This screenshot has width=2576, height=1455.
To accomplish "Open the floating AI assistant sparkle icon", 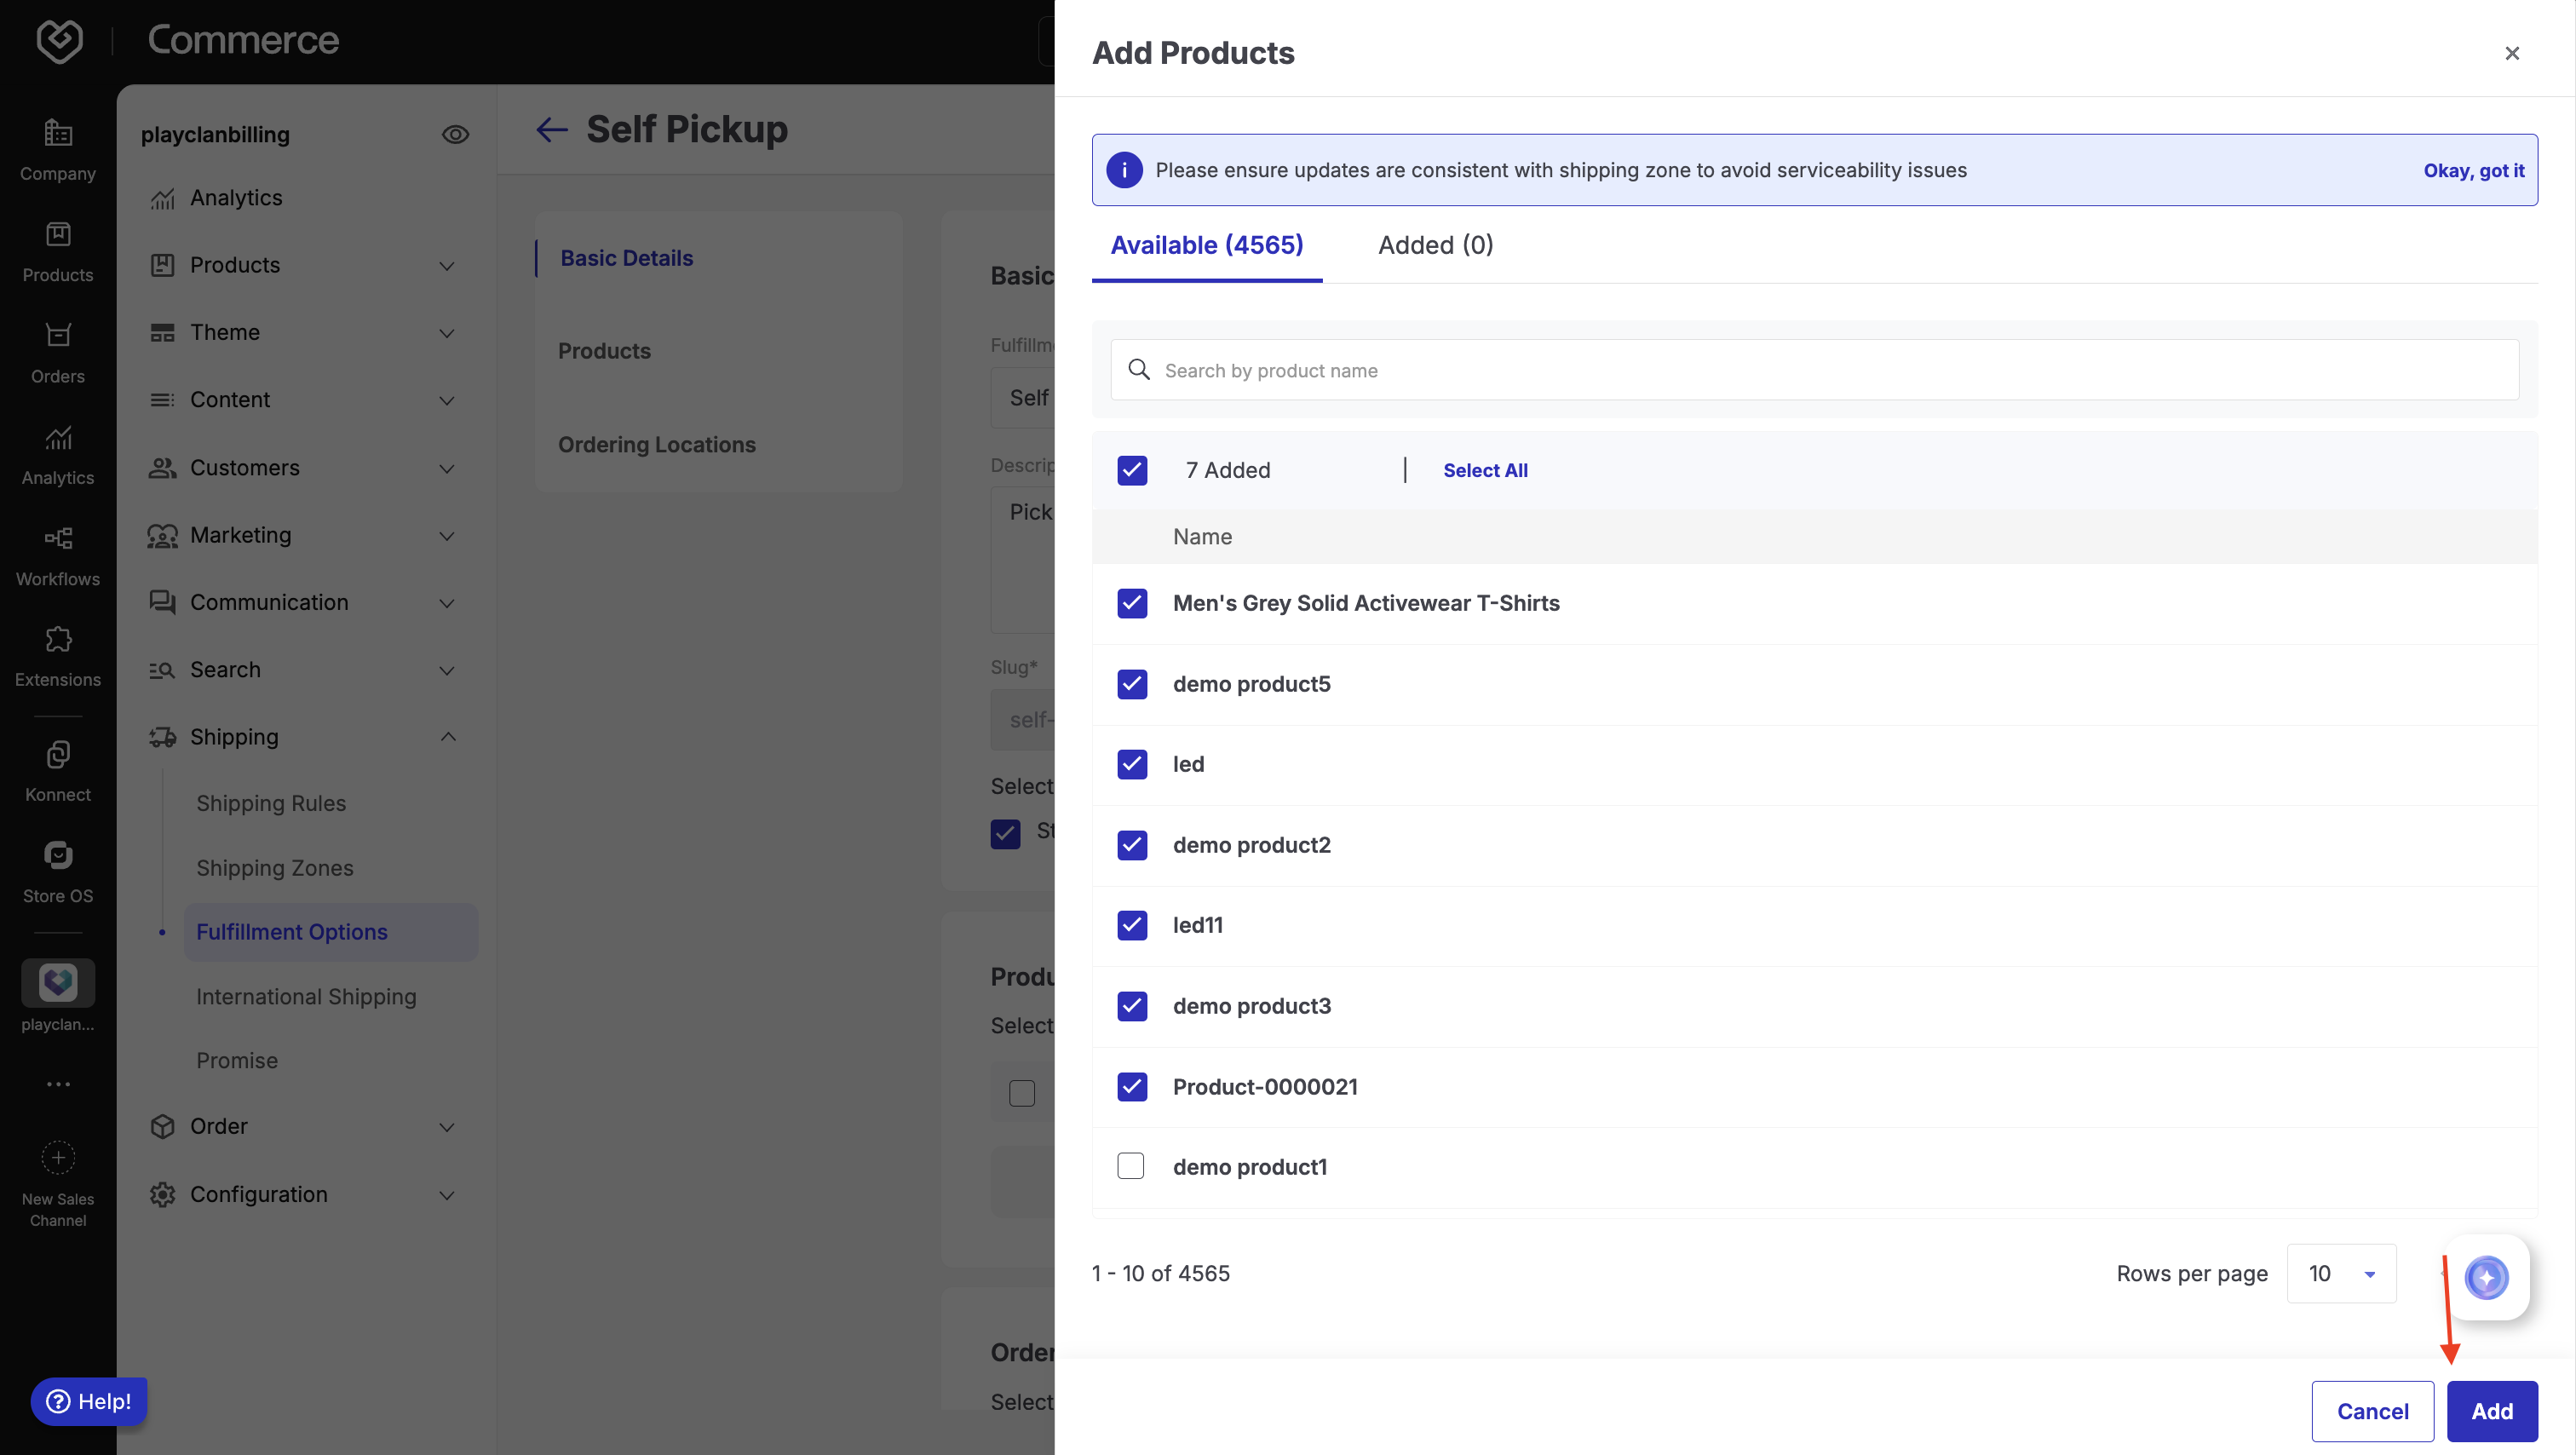I will (2486, 1277).
